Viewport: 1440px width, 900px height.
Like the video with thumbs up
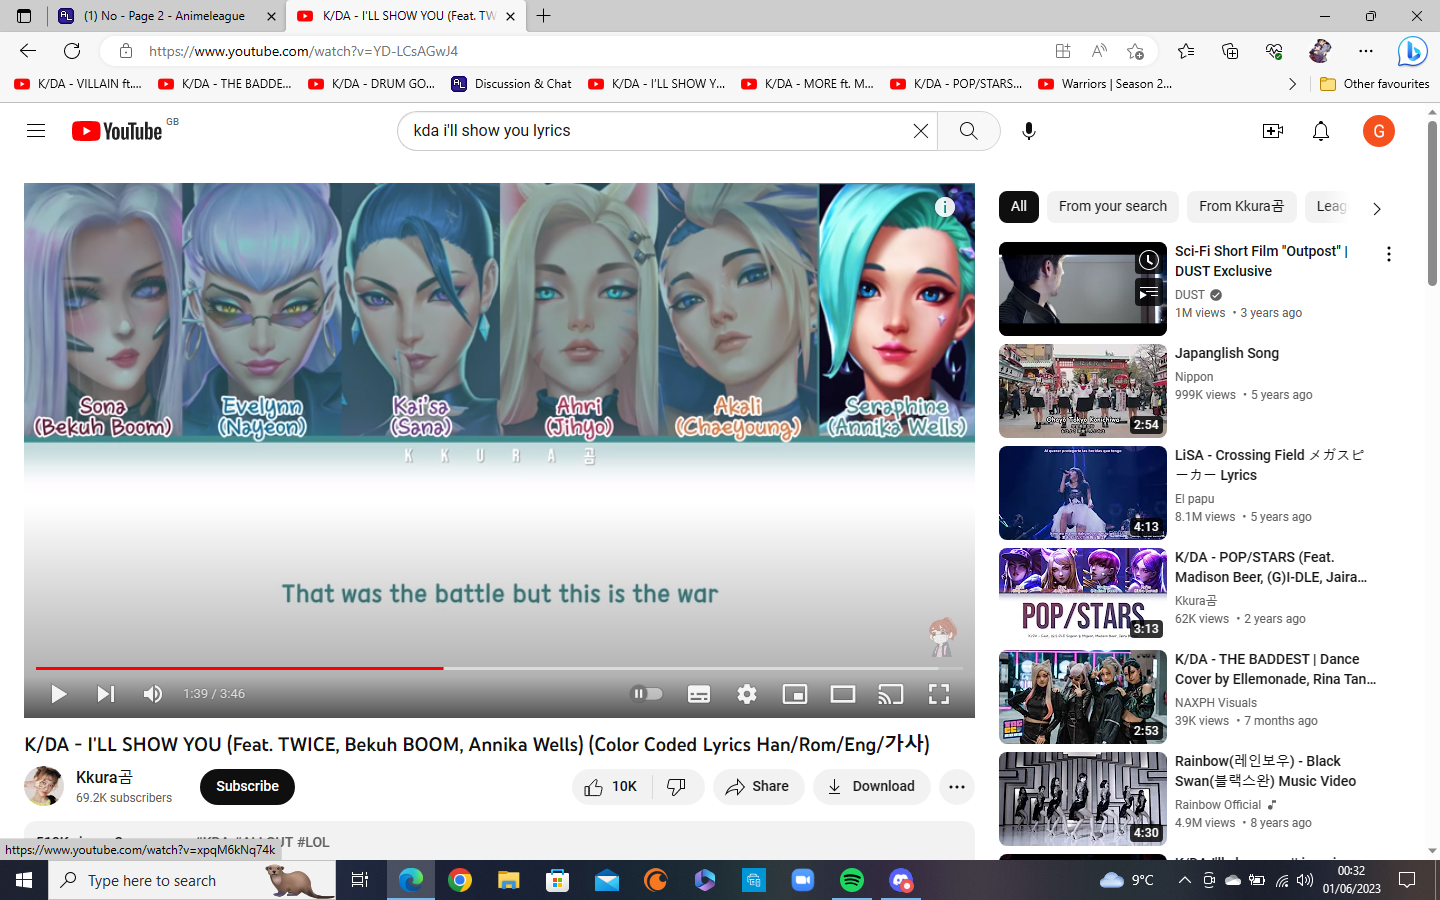pos(611,787)
